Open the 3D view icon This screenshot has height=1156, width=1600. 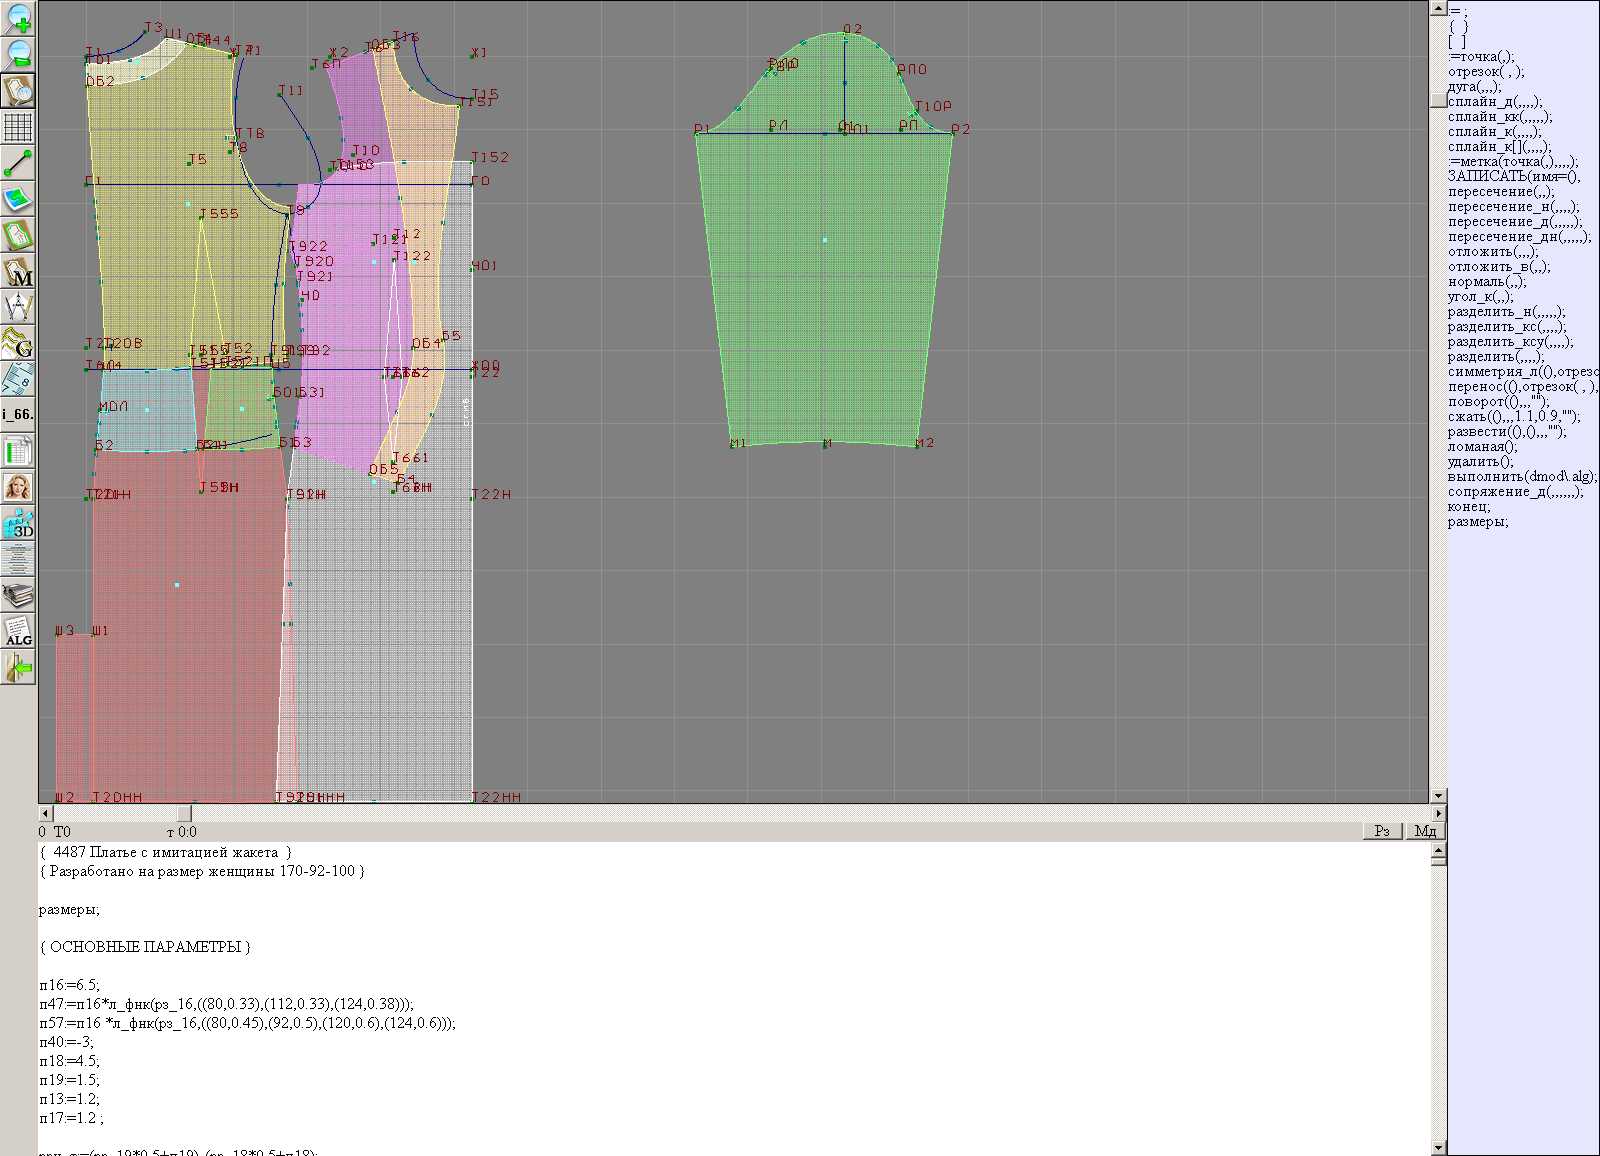pos(18,523)
